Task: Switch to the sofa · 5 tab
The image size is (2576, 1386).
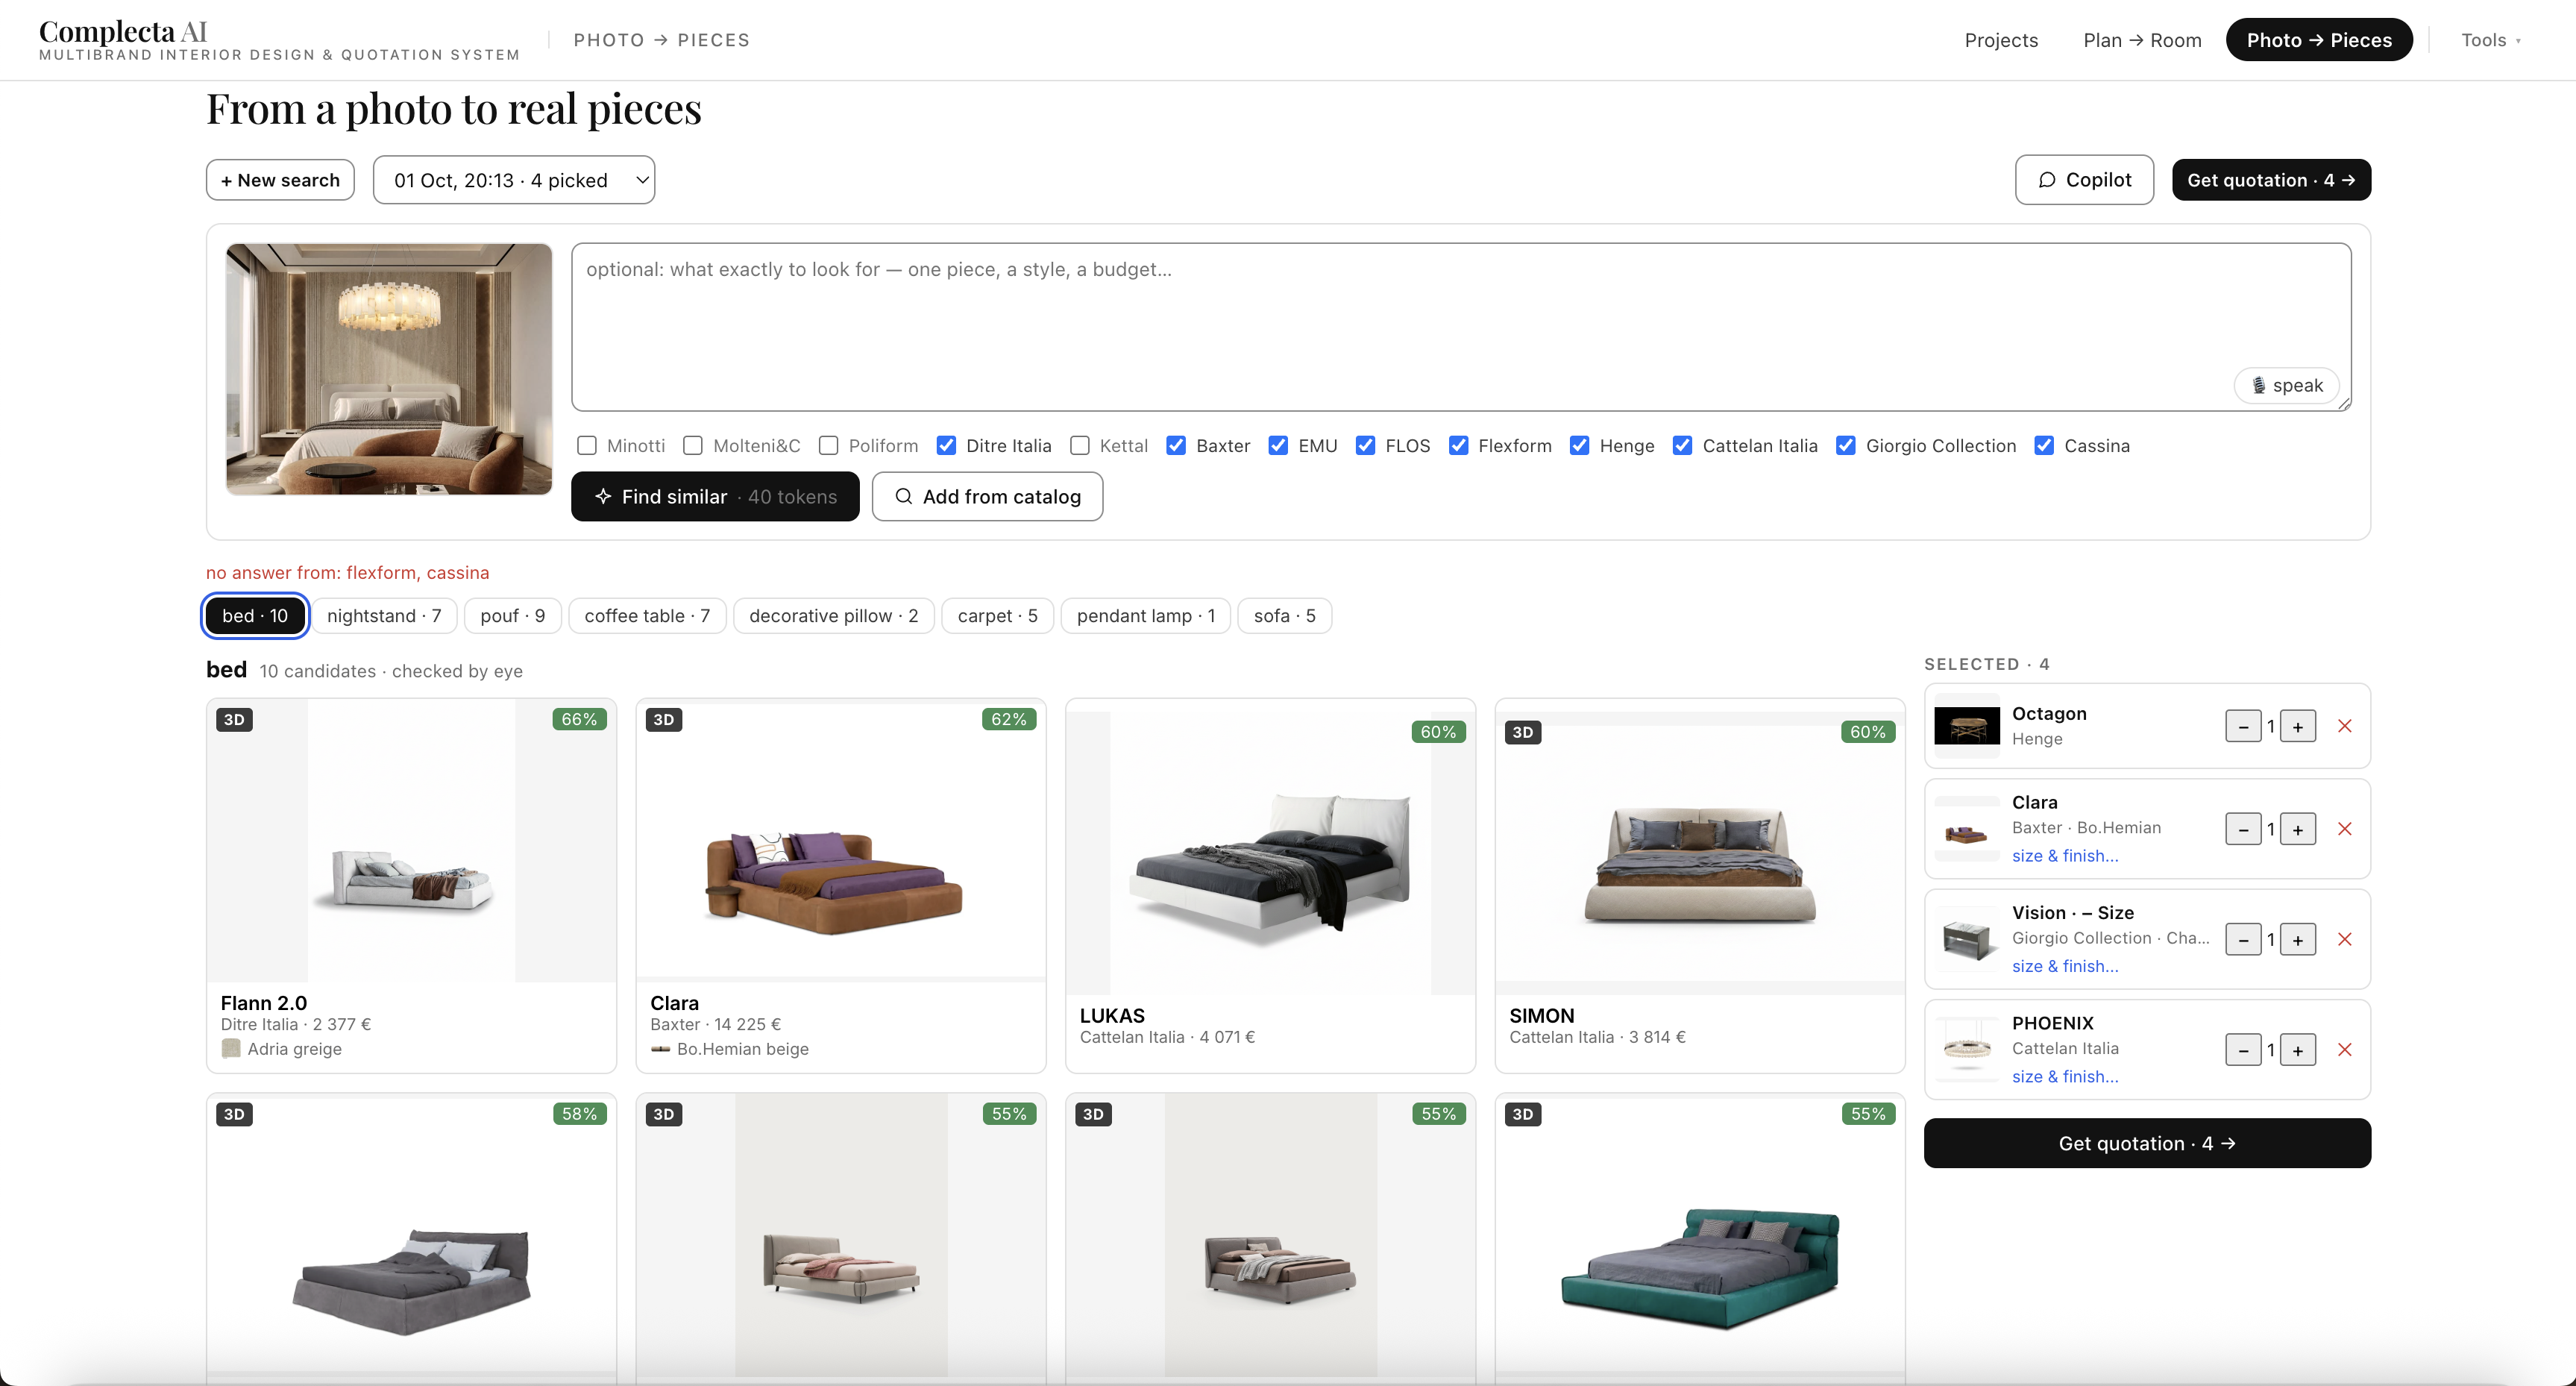Action: [1284, 616]
